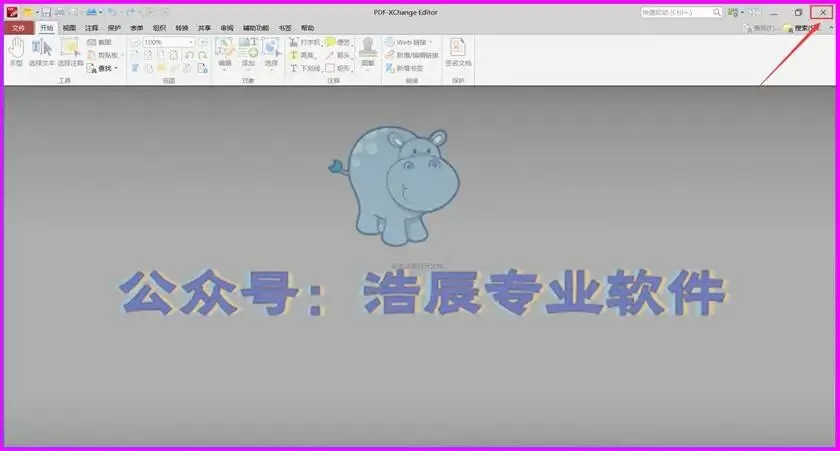The height and width of the screenshot is (451, 840).
Task: Click the Save icon in the quick access bar
Action: click(x=47, y=12)
